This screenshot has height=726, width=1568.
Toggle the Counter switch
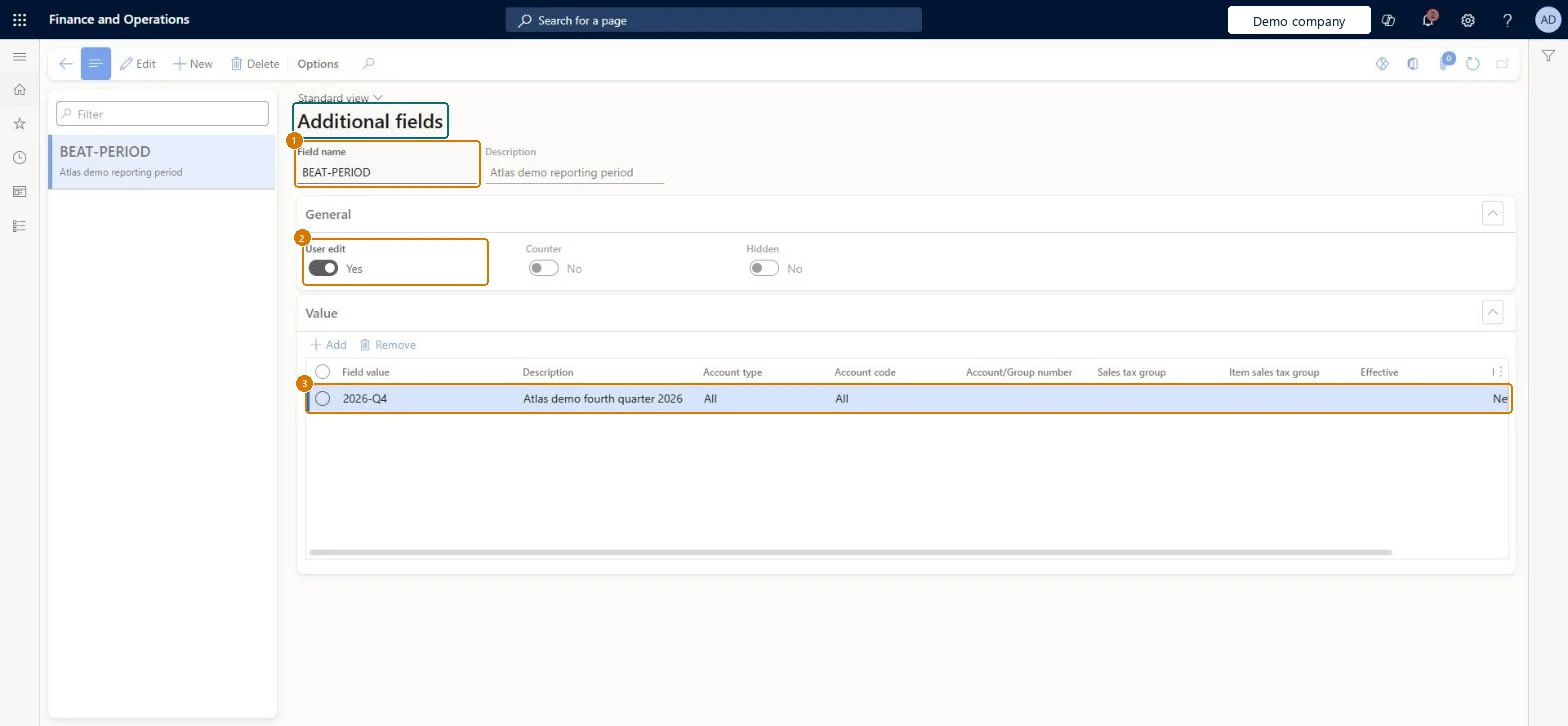click(x=543, y=268)
